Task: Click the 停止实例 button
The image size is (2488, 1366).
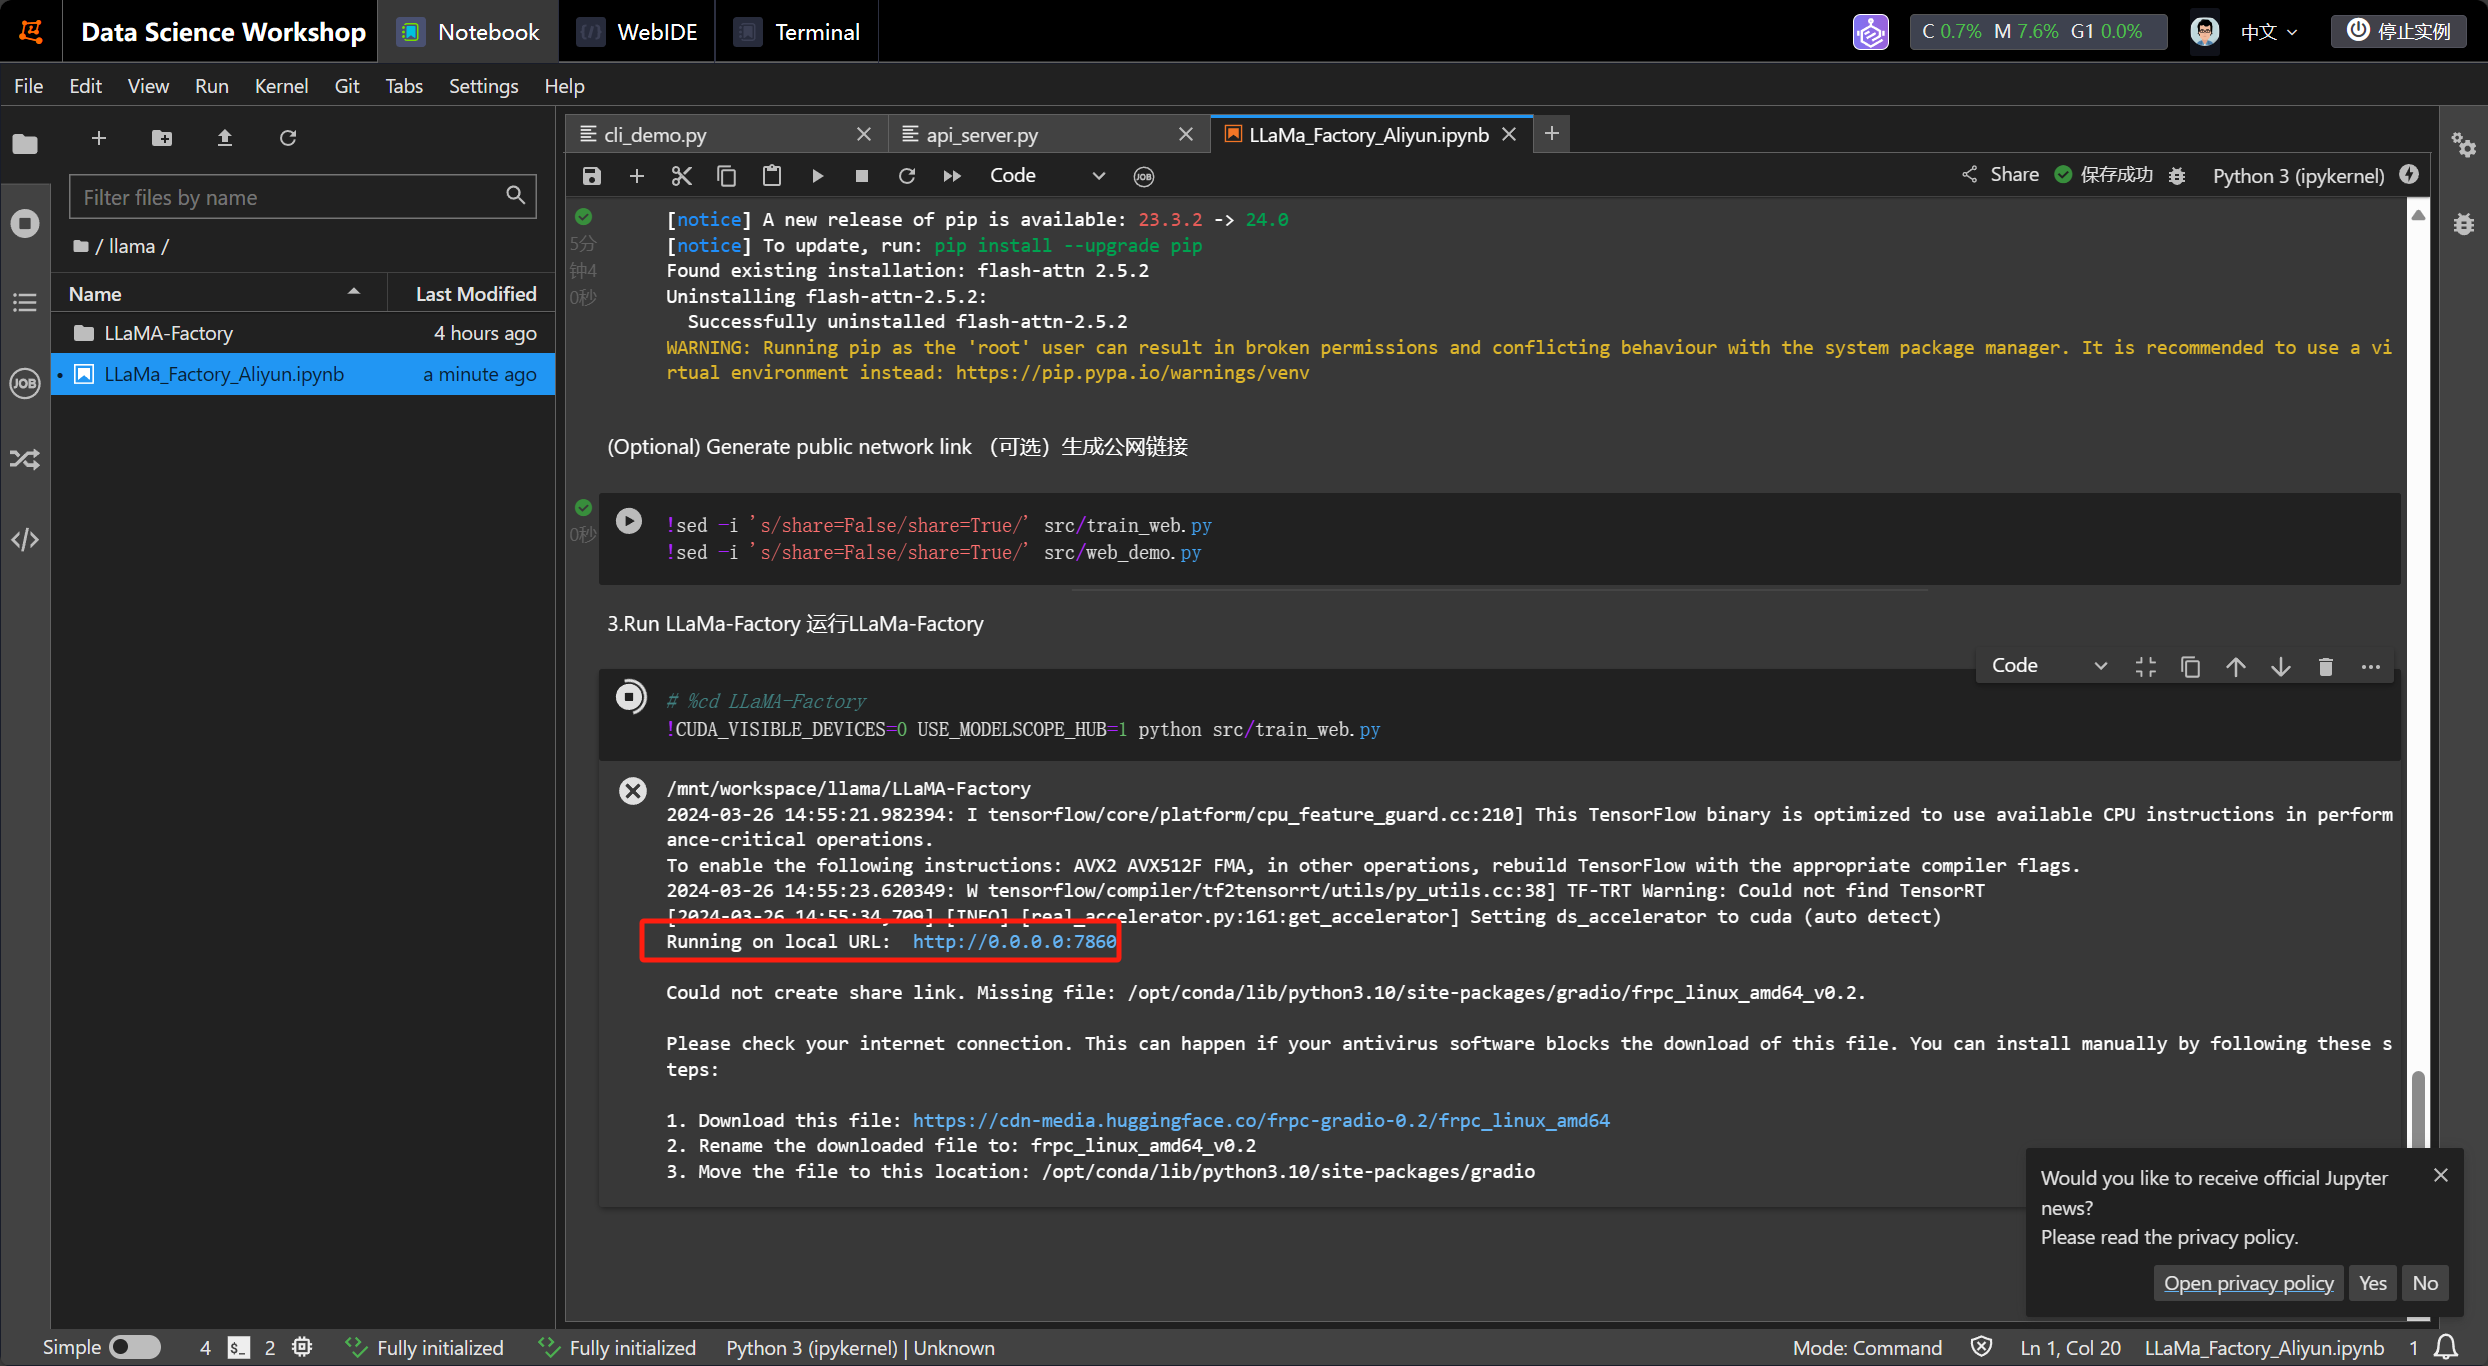Action: point(2399,31)
